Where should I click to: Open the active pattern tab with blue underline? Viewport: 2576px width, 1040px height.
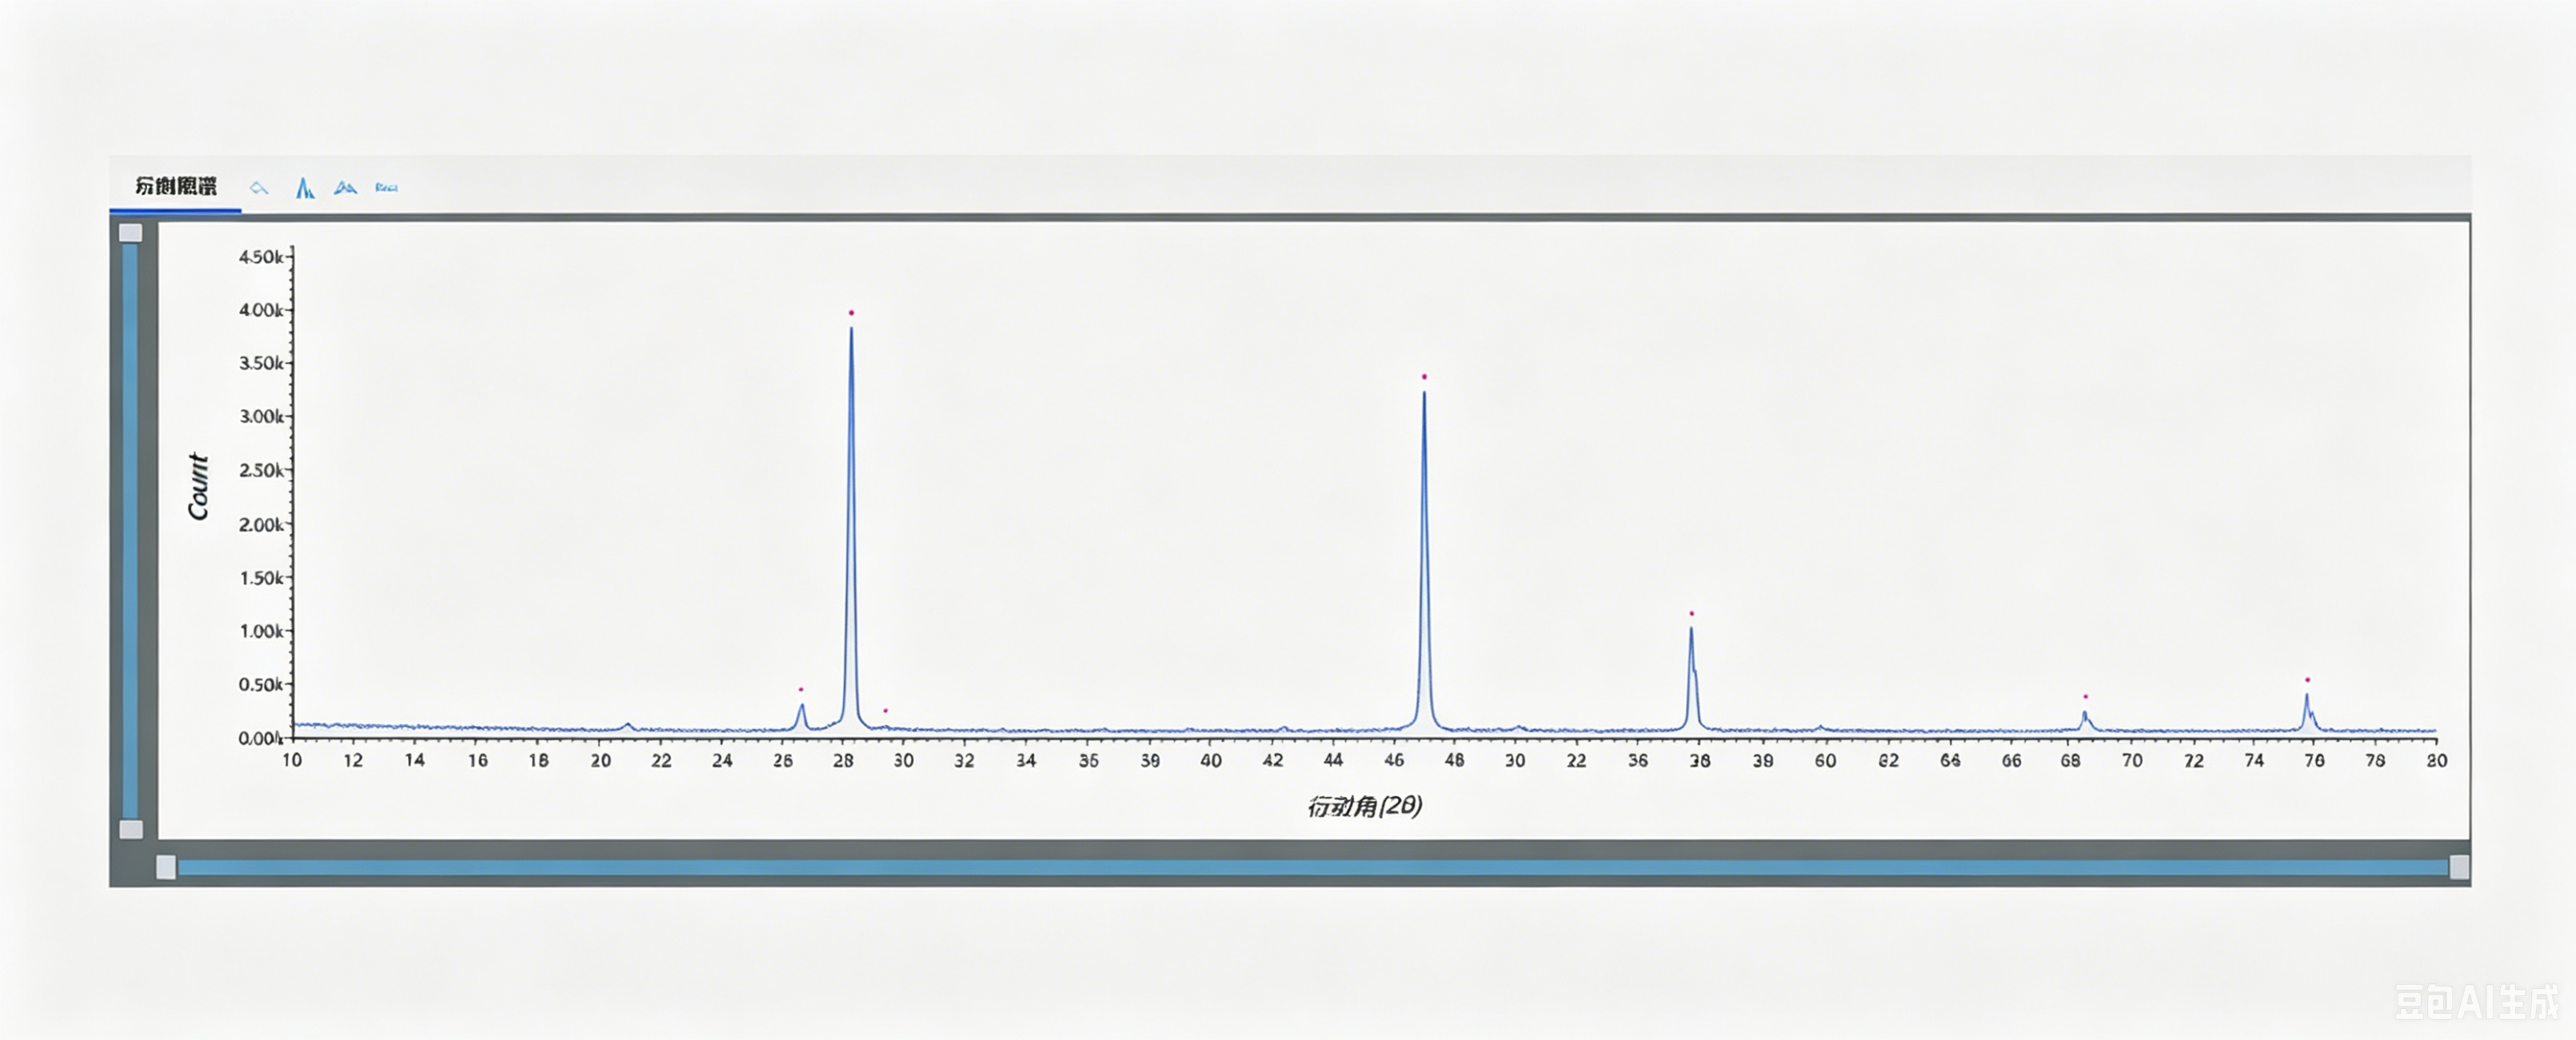(x=176, y=186)
